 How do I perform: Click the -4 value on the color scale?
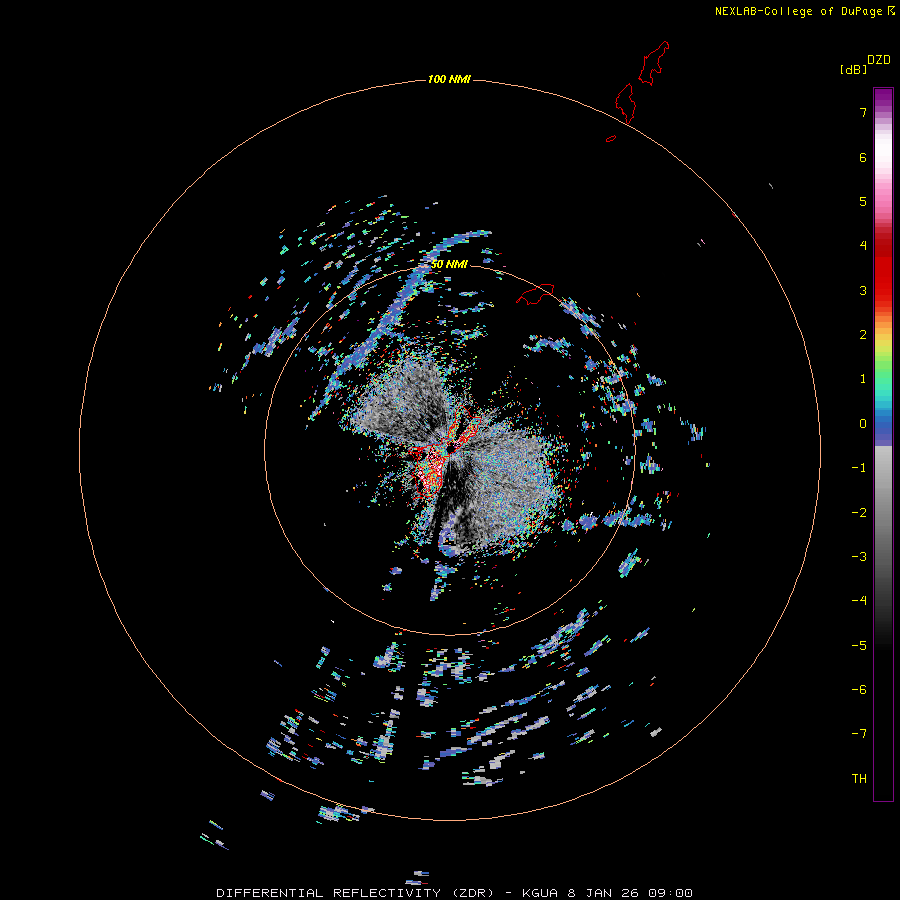coord(859,601)
